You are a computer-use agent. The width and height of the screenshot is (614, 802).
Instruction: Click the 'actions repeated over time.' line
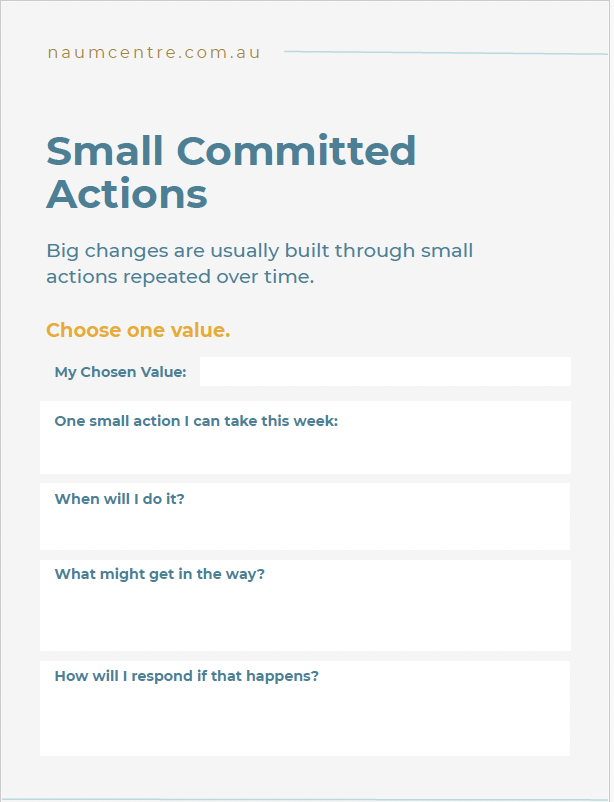[x=180, y=277]
